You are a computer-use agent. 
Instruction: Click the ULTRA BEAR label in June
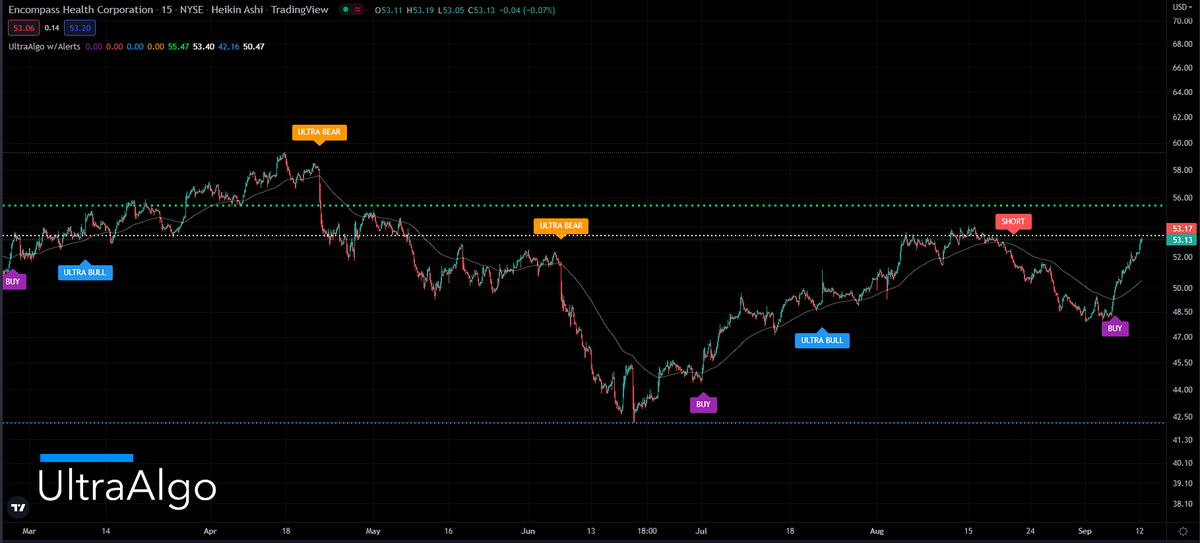[x=560, y=226]
